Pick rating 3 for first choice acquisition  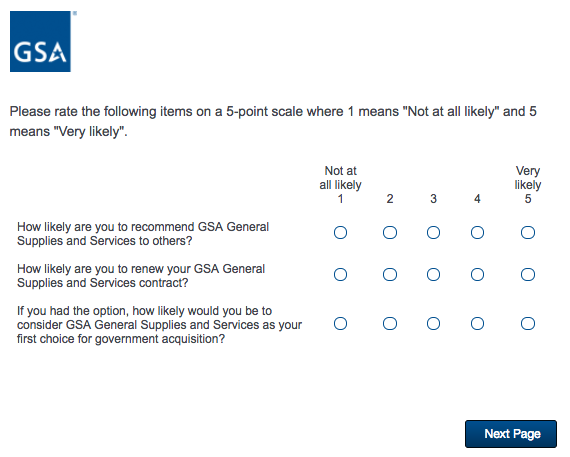coord(433,324)
